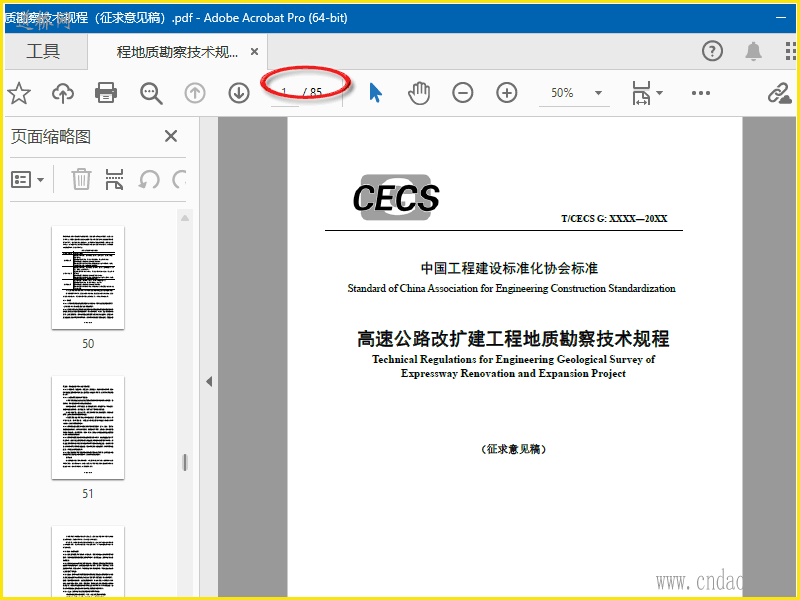Switch to the 程地质勘察技术规... document tab
800x600 pixels.
point(177,52)
